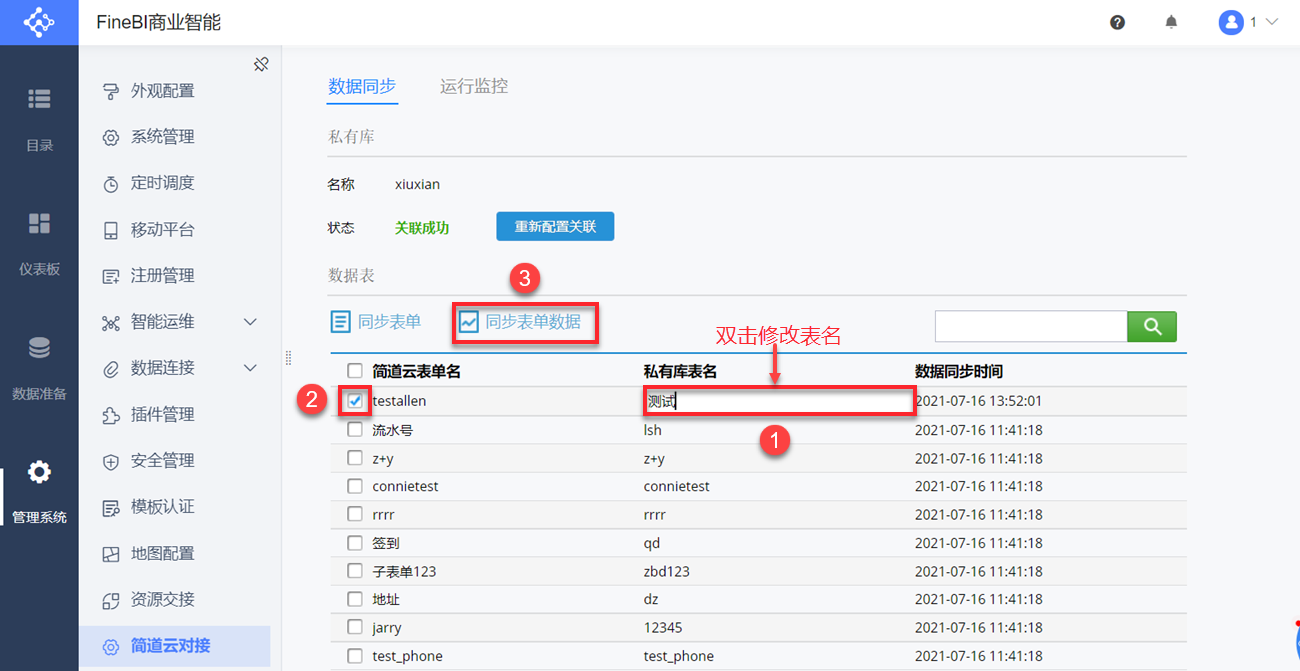Click the 12345 private table name cell
The height and width of the screenshot is (671, 1300).
[663, 627]
